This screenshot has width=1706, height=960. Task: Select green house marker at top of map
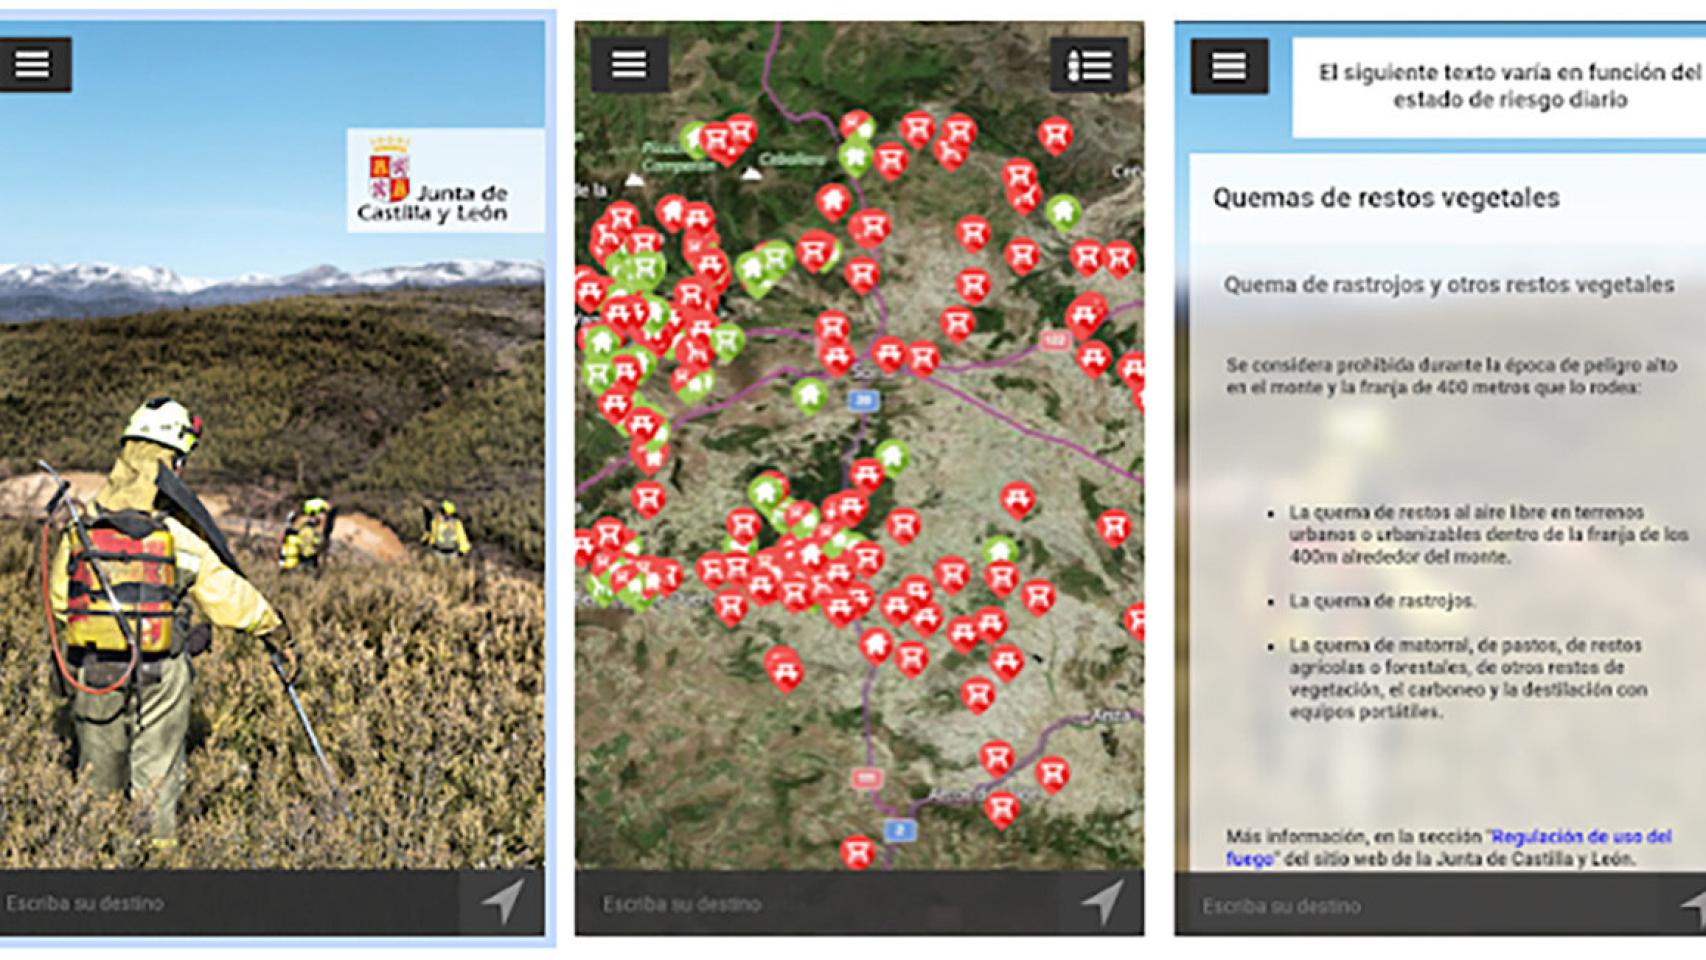[x=855, y=155]
